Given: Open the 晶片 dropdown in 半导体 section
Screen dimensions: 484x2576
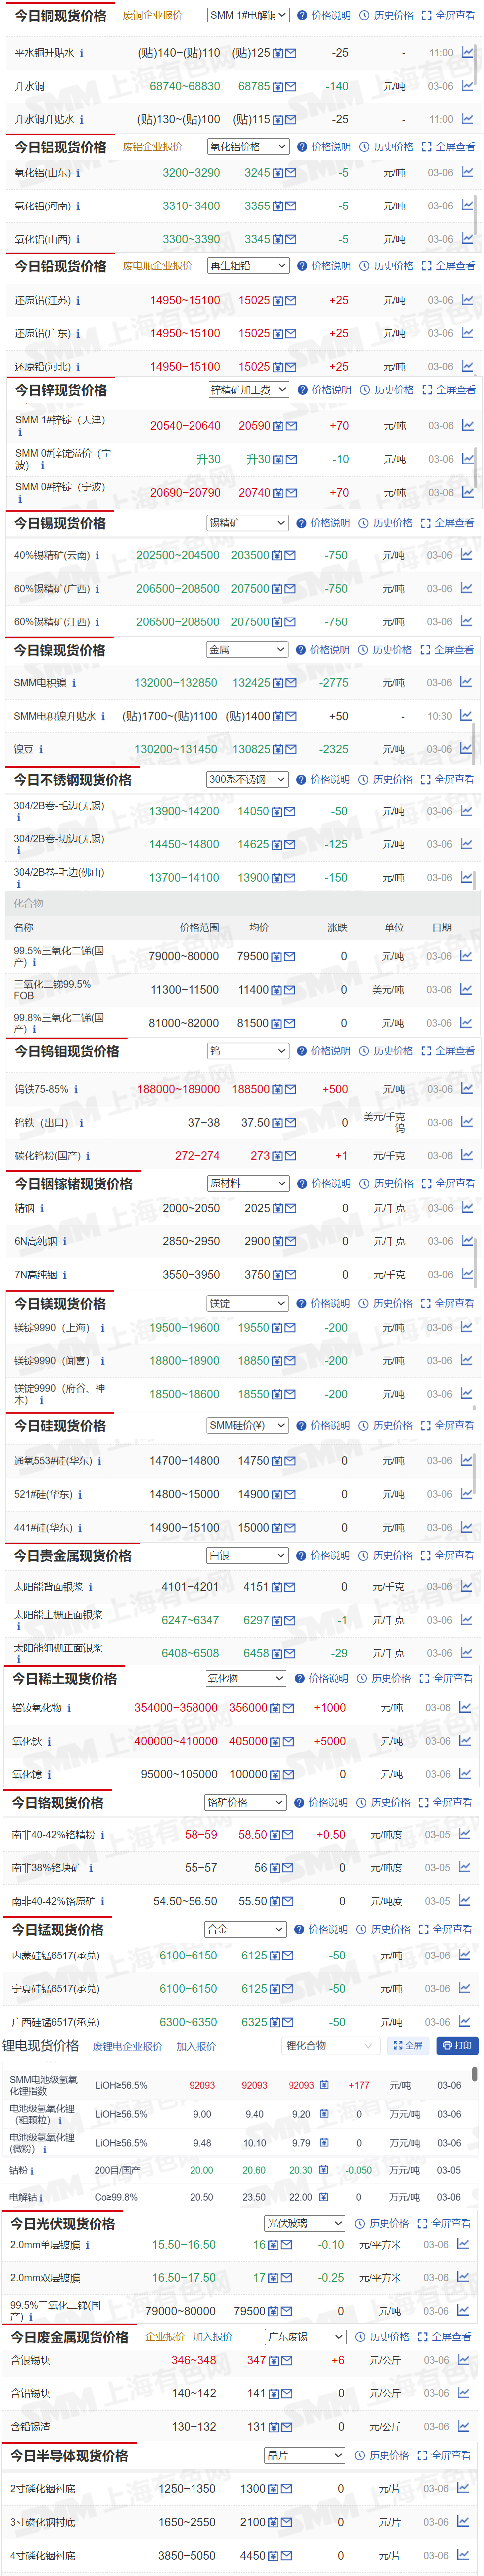Looking at the screenshot, I should click(x=305, y=2455).
